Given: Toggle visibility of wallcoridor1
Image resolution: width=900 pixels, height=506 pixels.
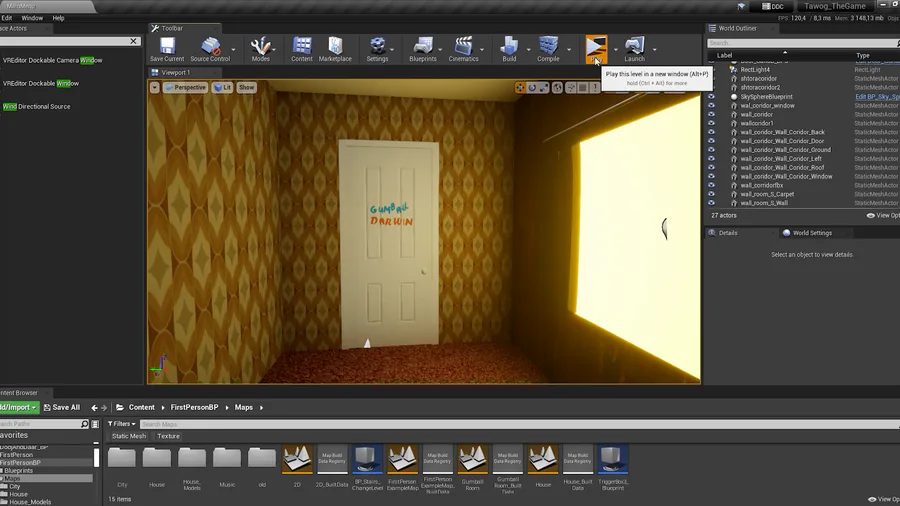Looking at the screenshot, I should coord(711,123).
